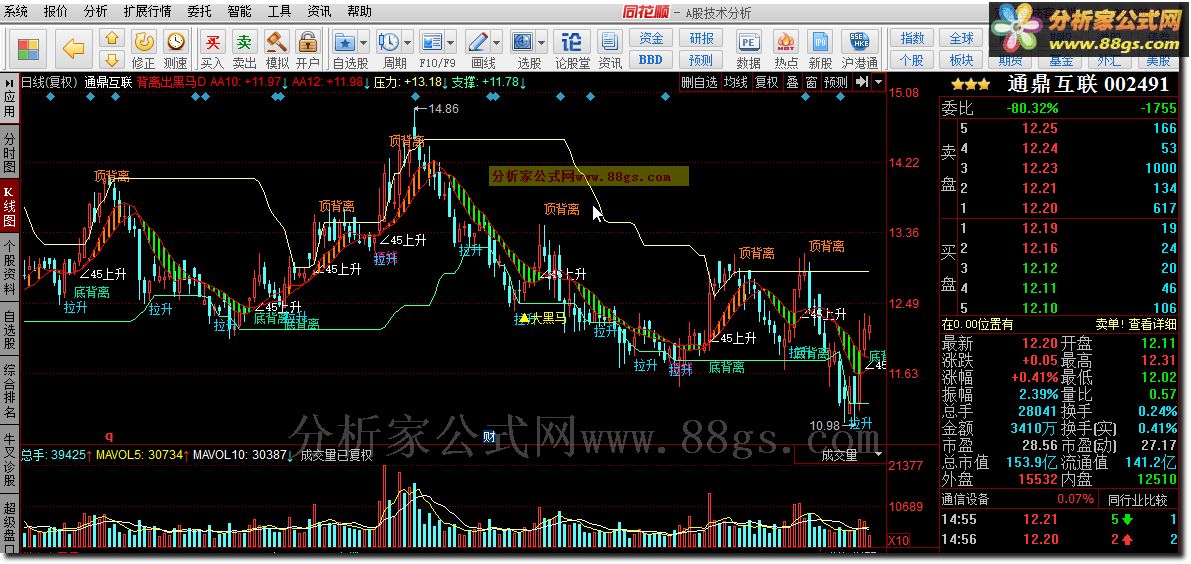This screenshot has width=1191, height=564.
Task: Click the 买入 buy icon
Action: click(x=213, y=43)
